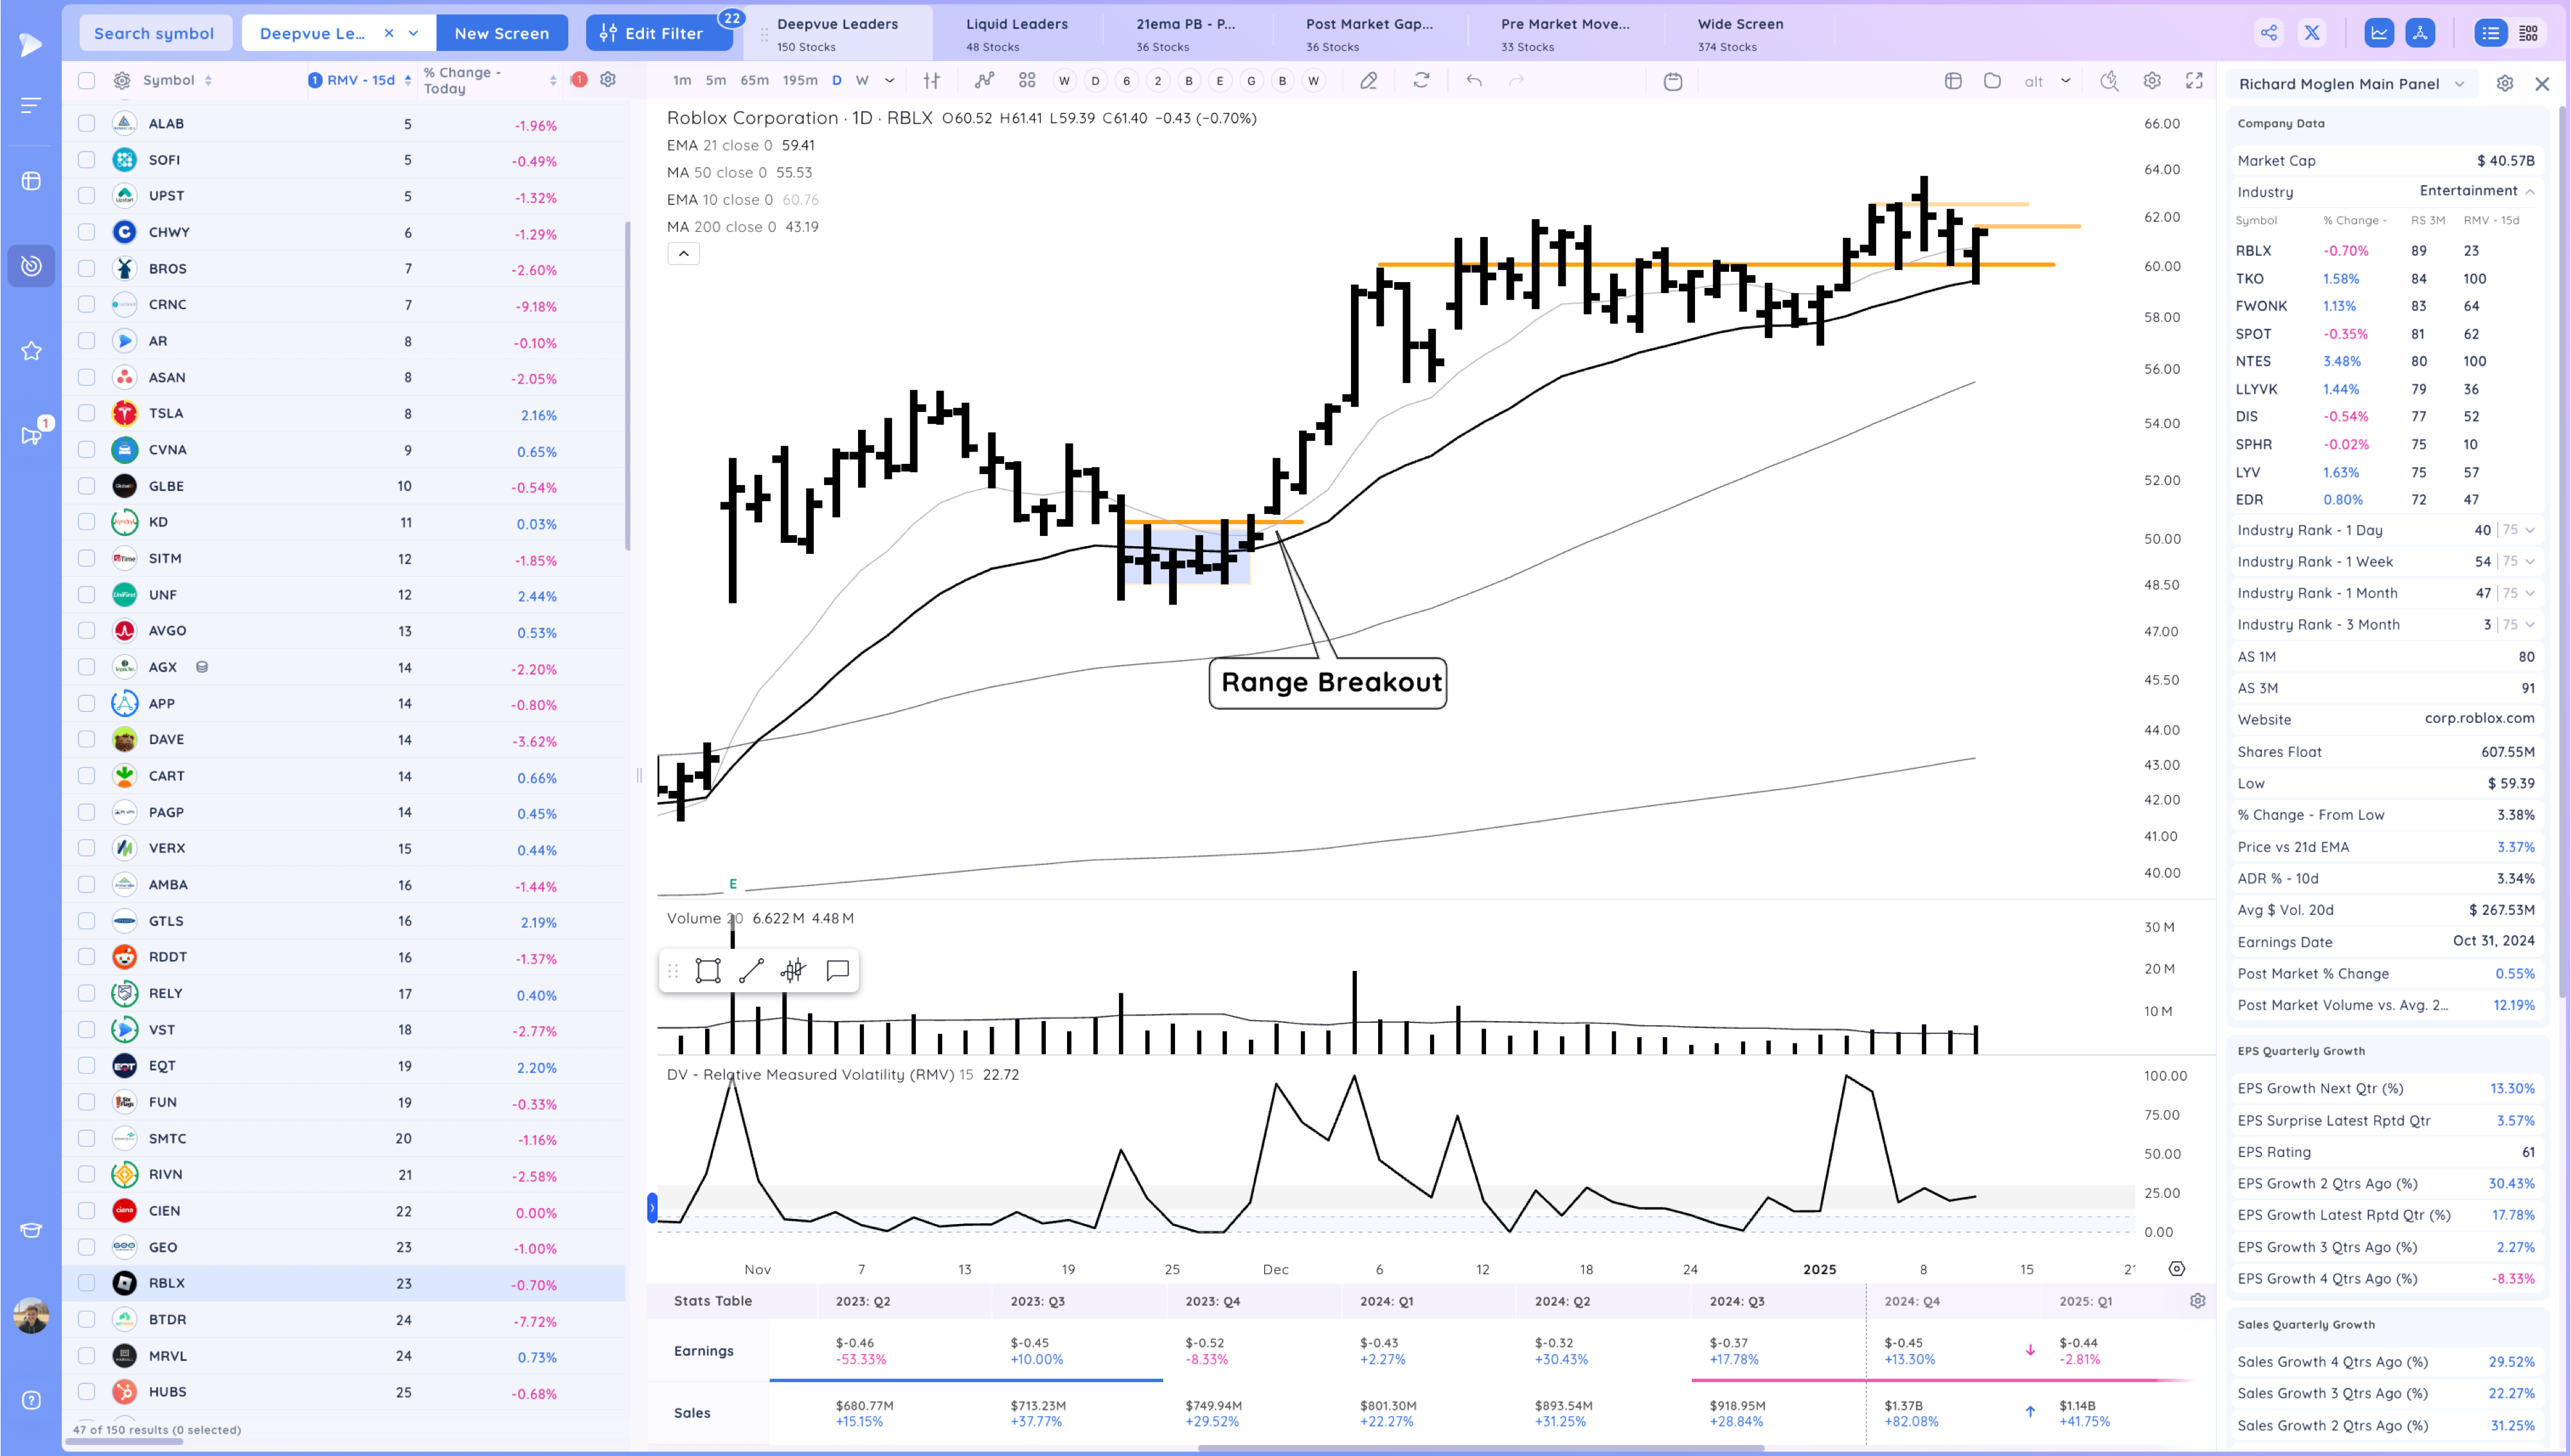Collapse the chart indicator legend arrow

pos(684,254)
